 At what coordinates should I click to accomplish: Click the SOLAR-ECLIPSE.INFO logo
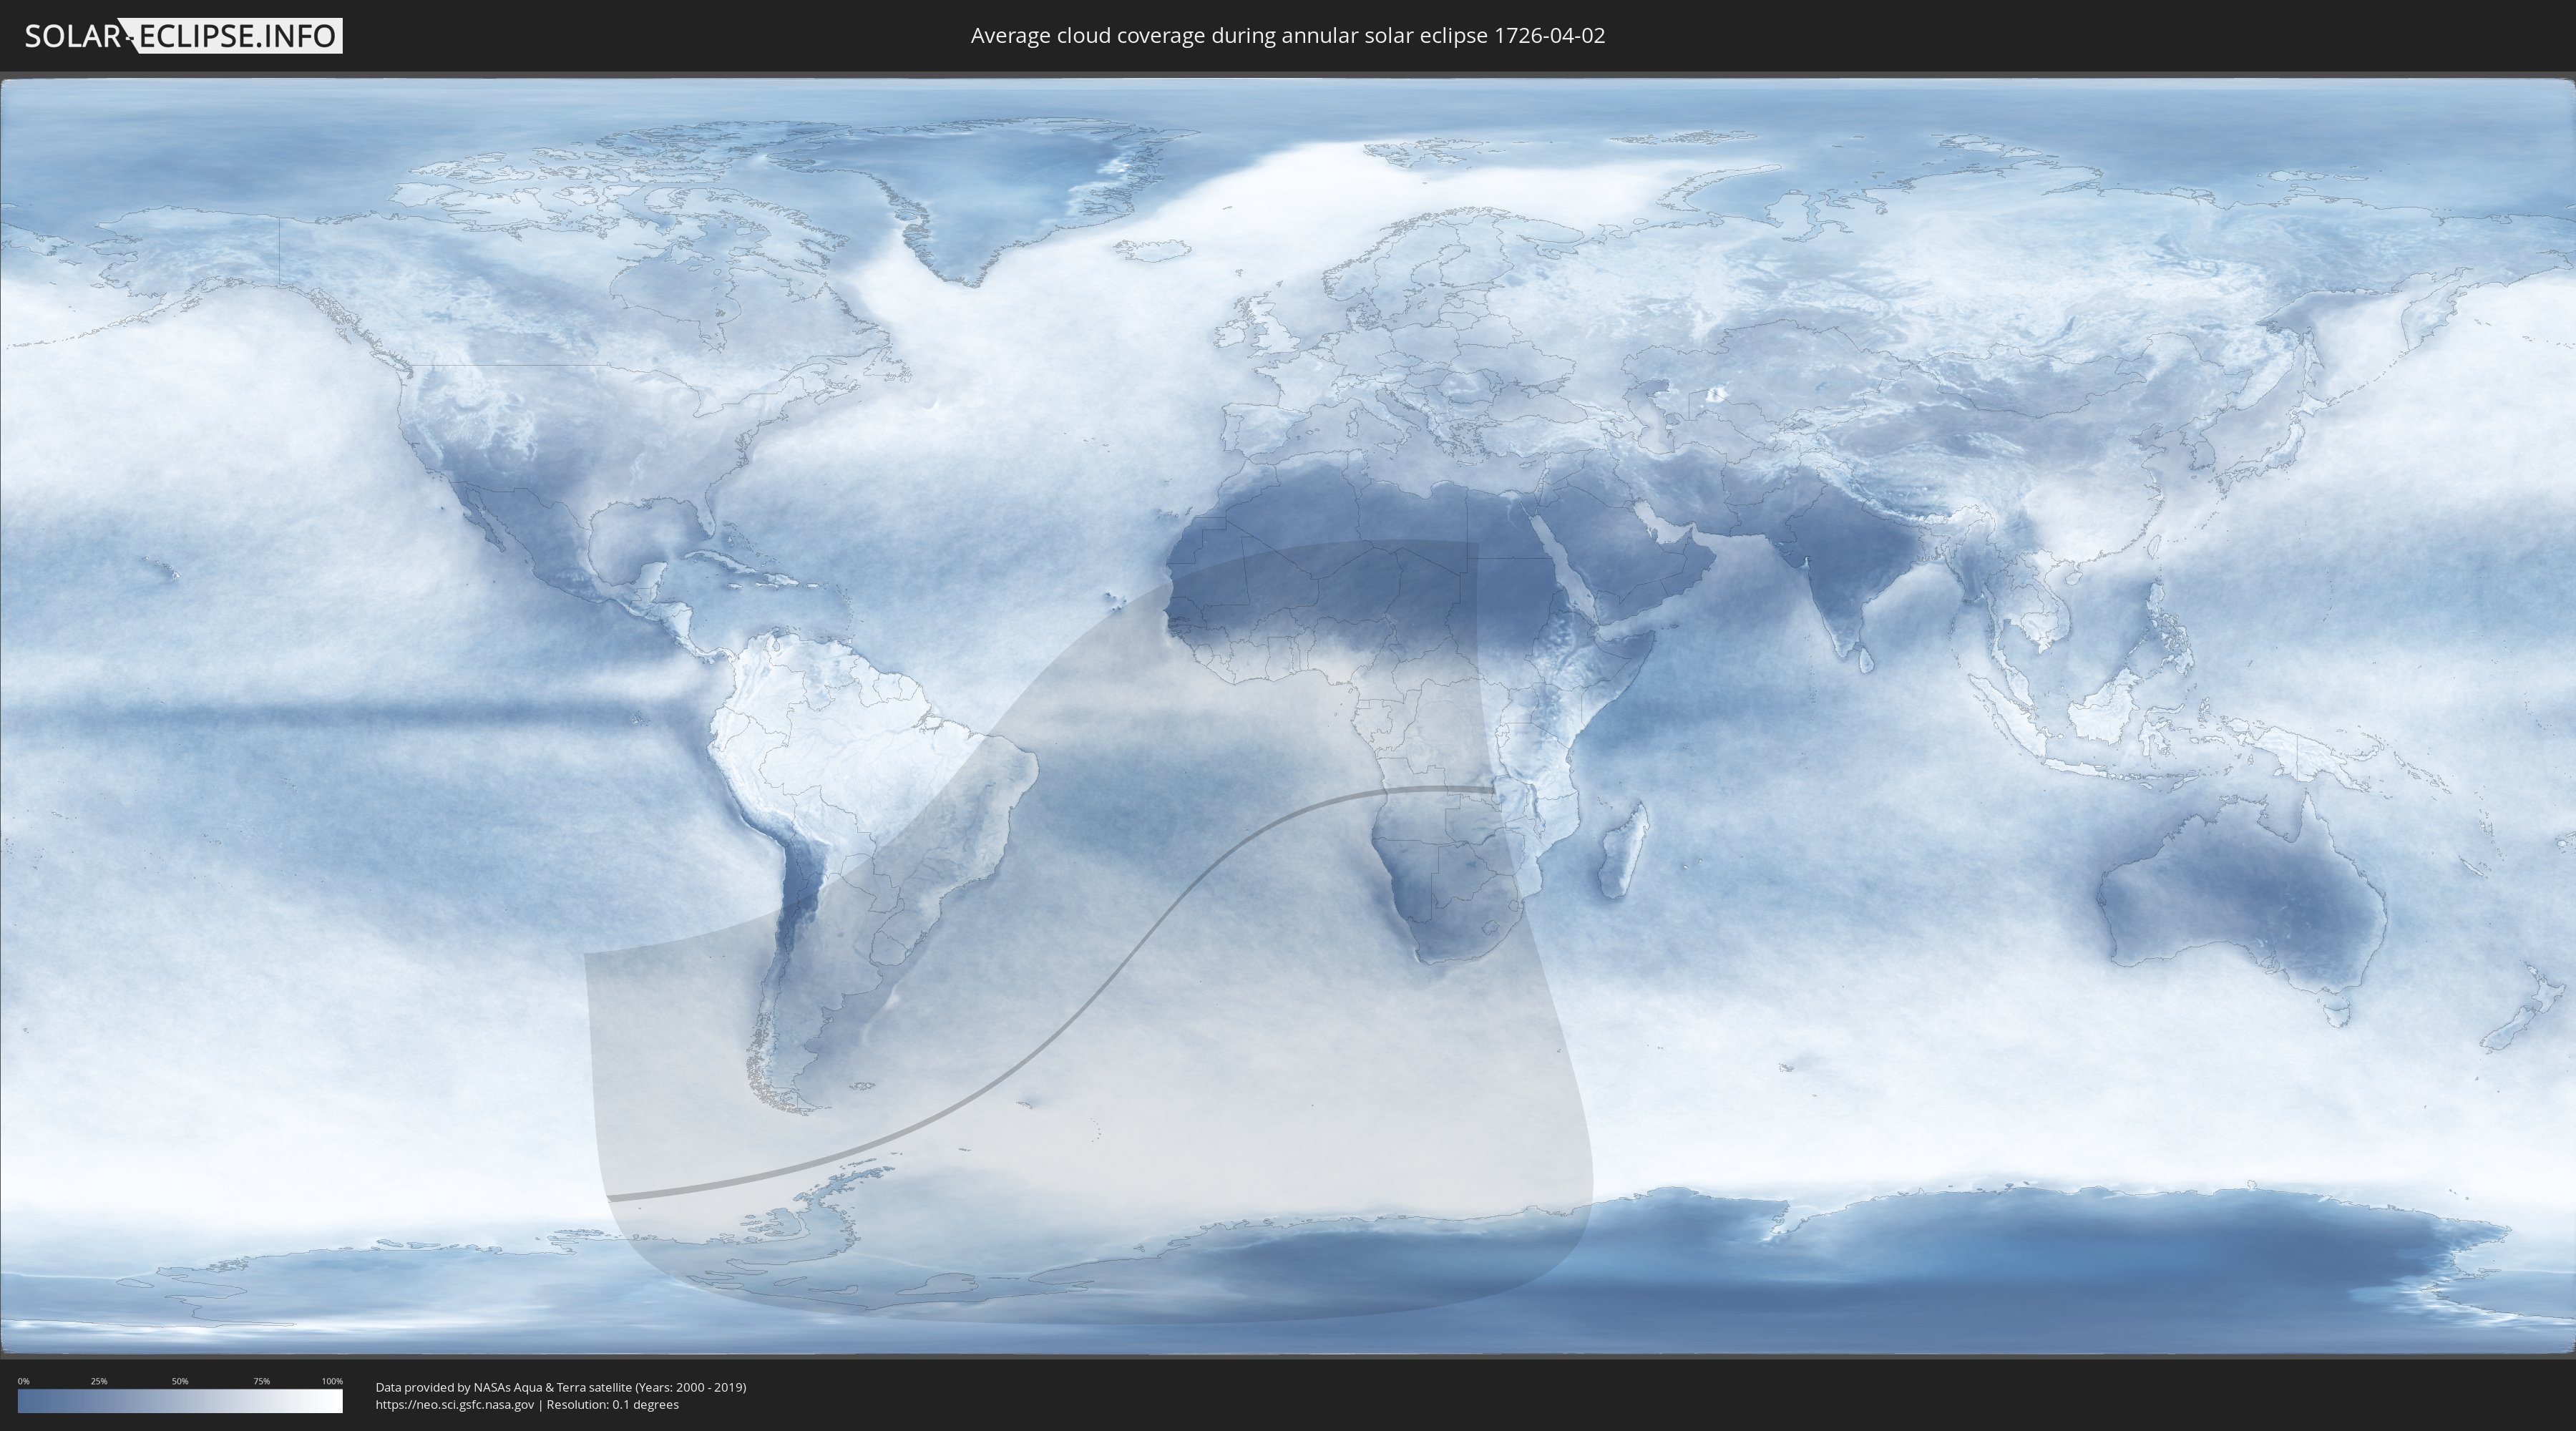pos(183,36)
